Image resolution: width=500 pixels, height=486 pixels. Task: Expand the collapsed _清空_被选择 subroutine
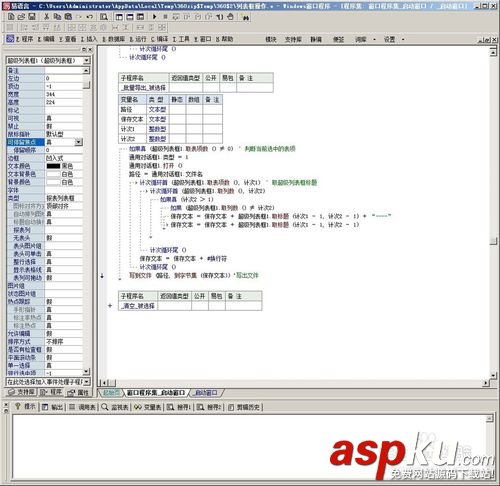tap(110, 305)
